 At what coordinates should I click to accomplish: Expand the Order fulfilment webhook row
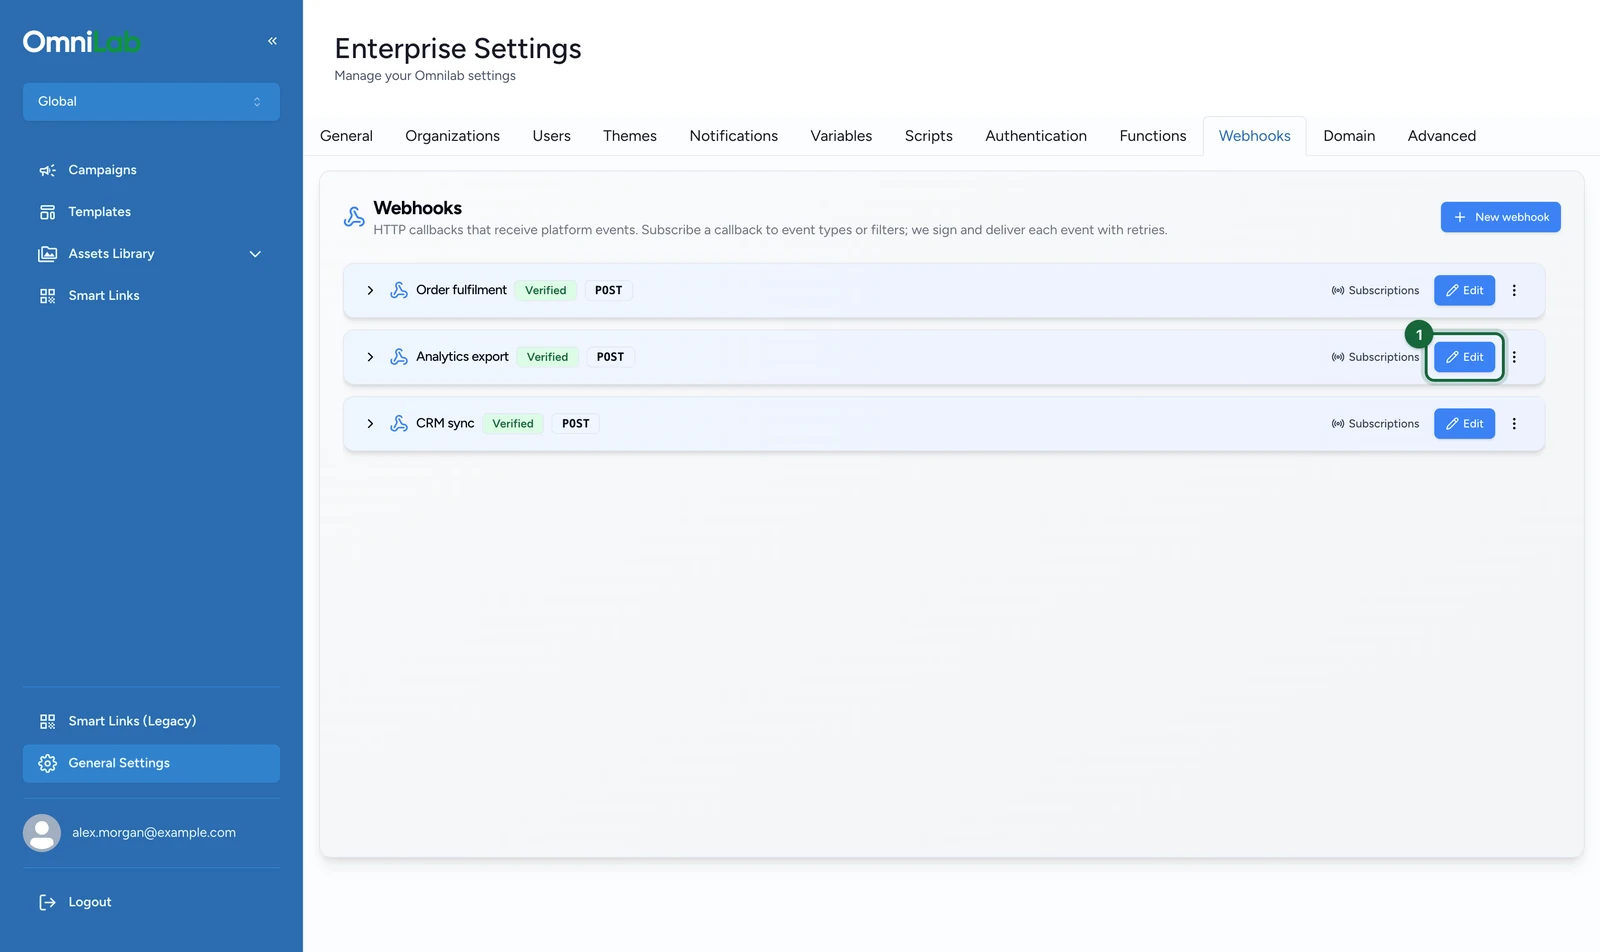pos(370,290)
